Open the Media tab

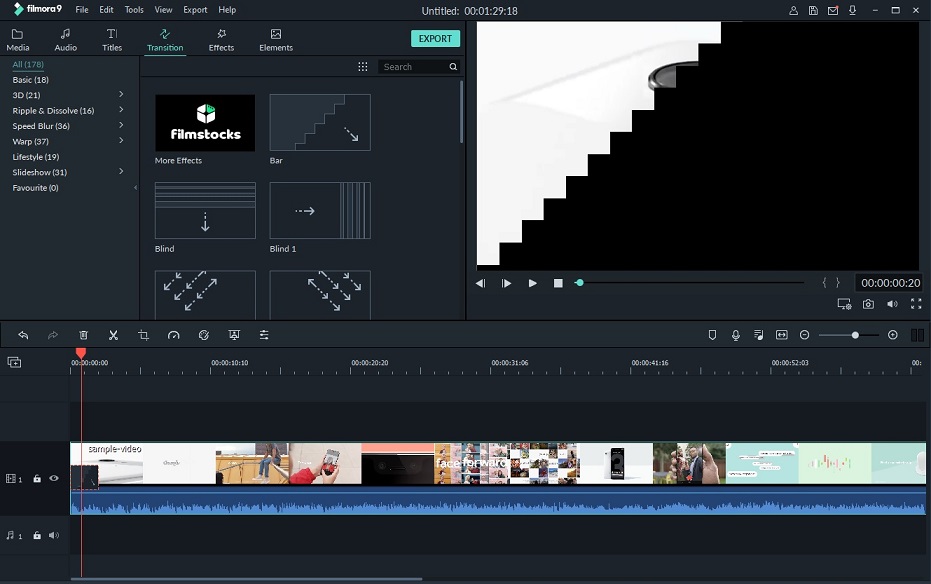tap(17, 40)
